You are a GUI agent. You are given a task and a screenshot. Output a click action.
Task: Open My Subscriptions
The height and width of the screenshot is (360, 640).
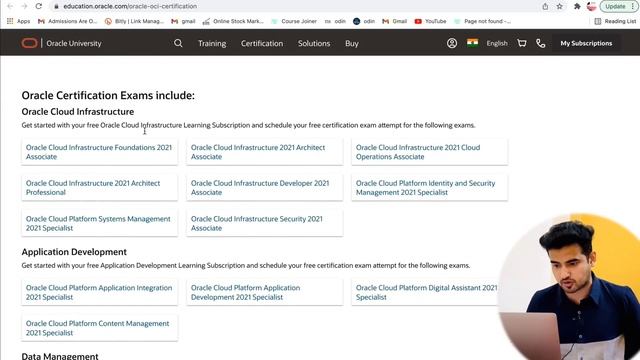pos(586,43)
